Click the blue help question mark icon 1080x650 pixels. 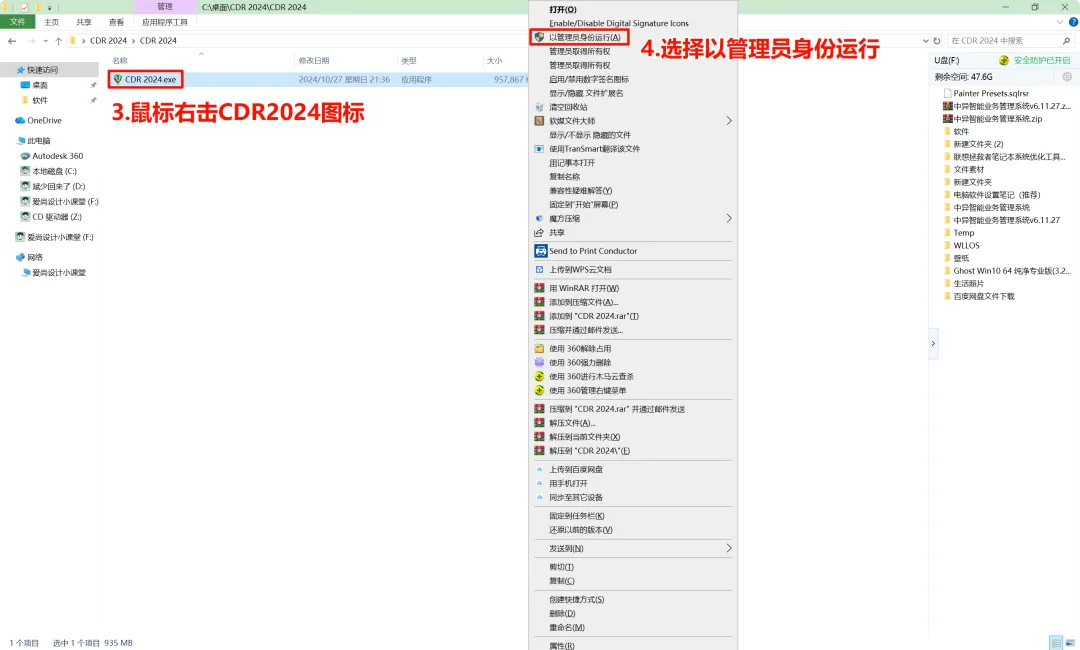(x=1073, y=22)
